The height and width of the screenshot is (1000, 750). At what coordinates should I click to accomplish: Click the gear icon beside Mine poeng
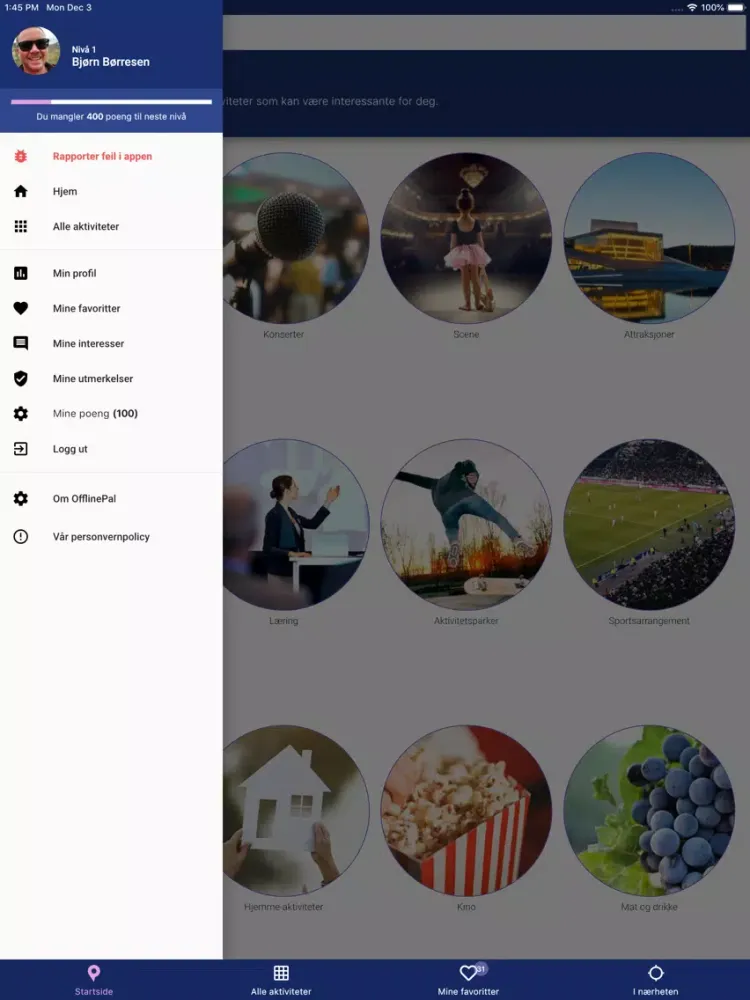coord(20,413)
